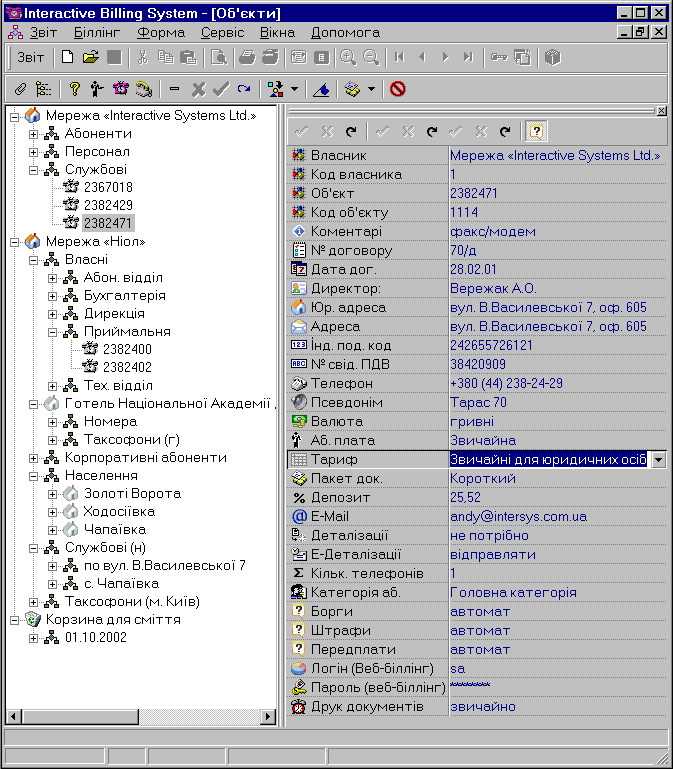
Task: Click the new document icon
Action: (x=68, y=57)
